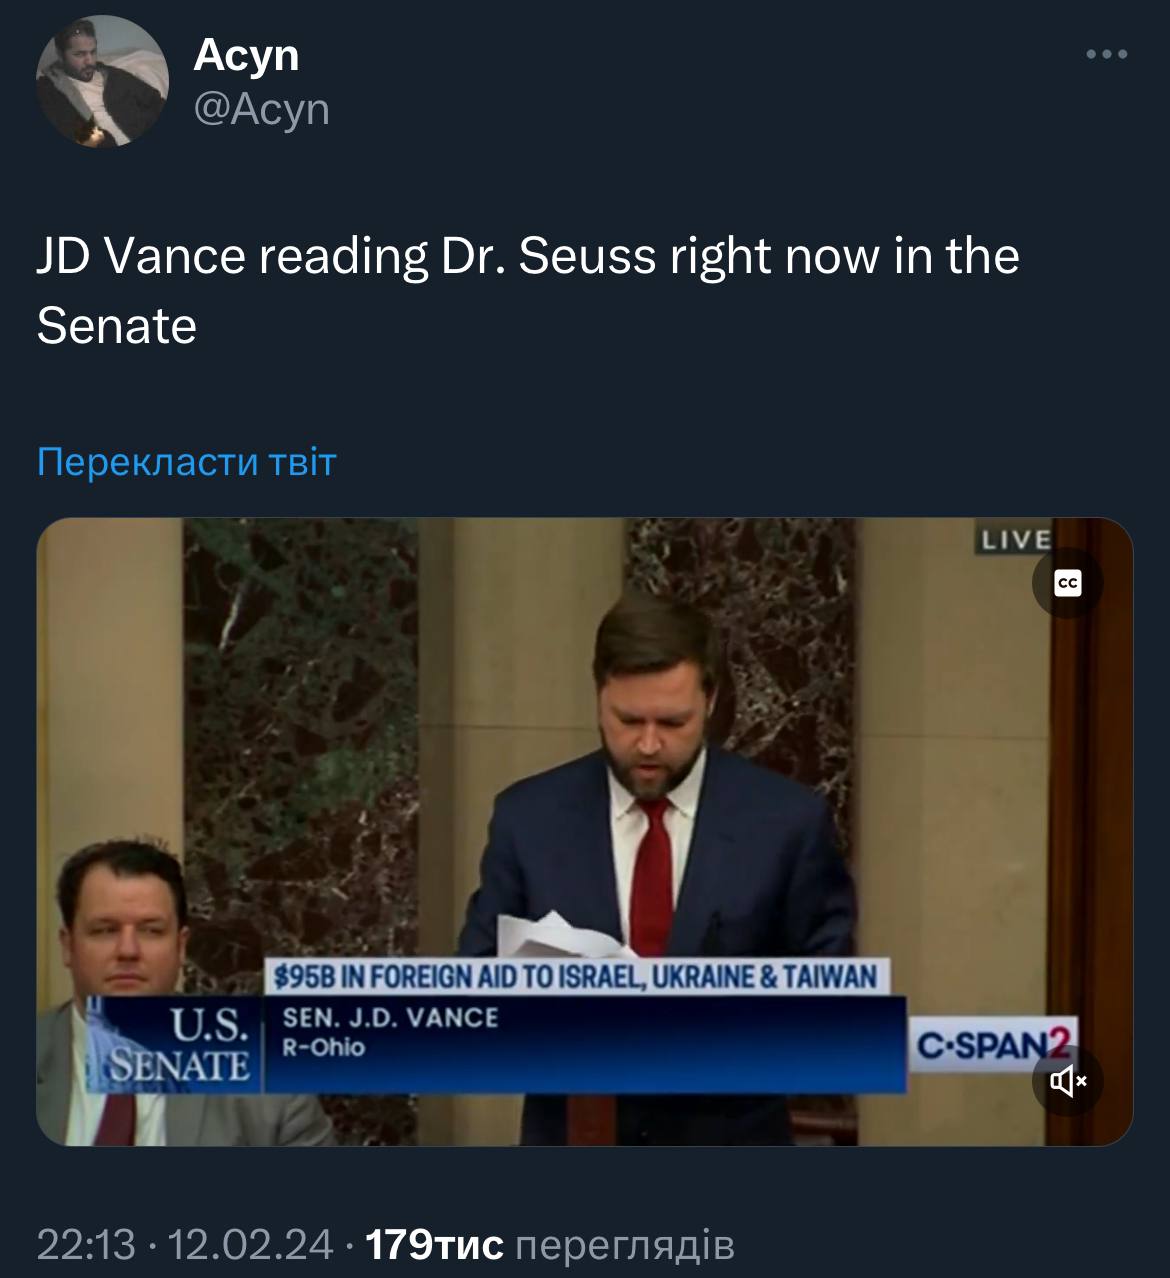Screen dimensions: 1170x1278
Task: Toggle closed captions CC on the video
Action: point(1068,582)
